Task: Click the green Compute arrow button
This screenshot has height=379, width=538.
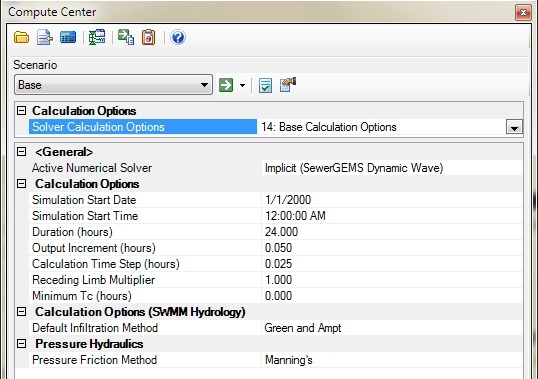Action: pyautogui.click(x=226, y=85)
